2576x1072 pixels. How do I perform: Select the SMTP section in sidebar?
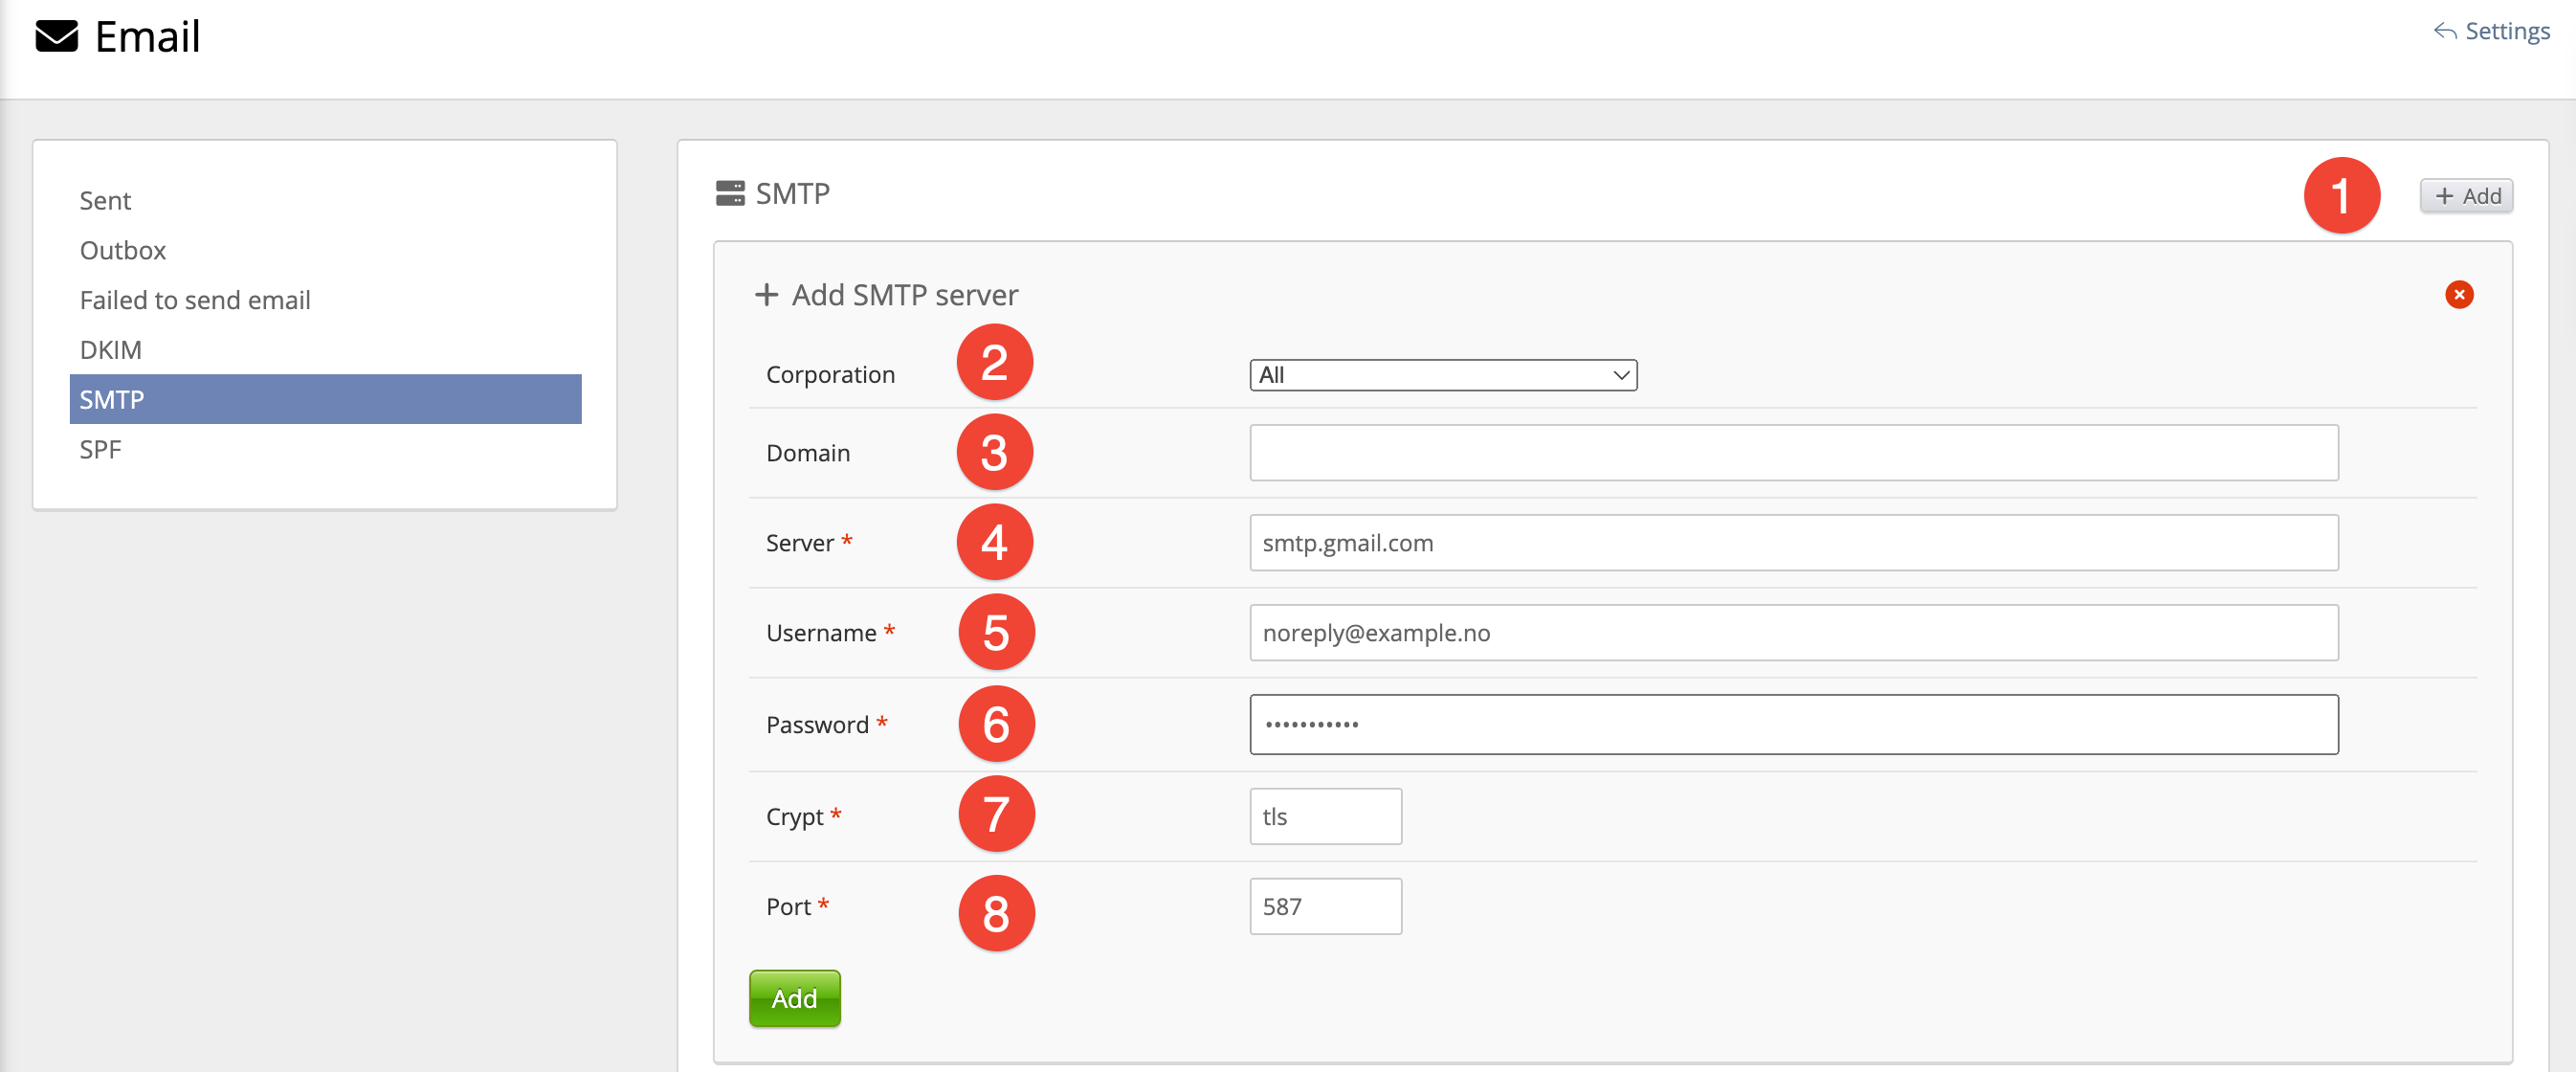(325, 400)
